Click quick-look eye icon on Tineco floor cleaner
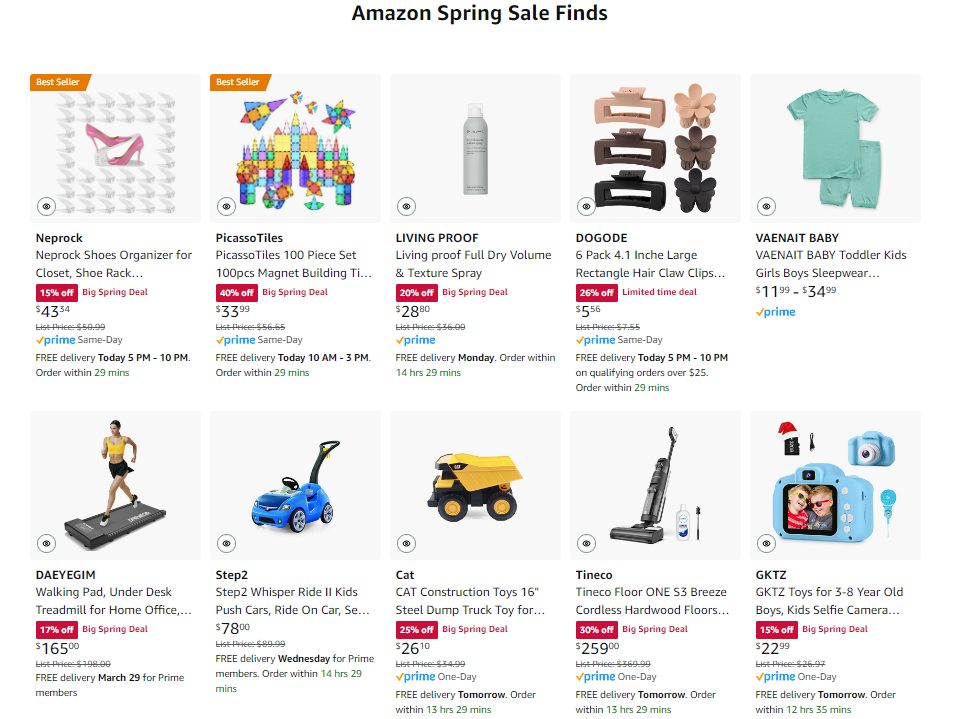Screen dimensions: 965x719 (x=587, y=543)
